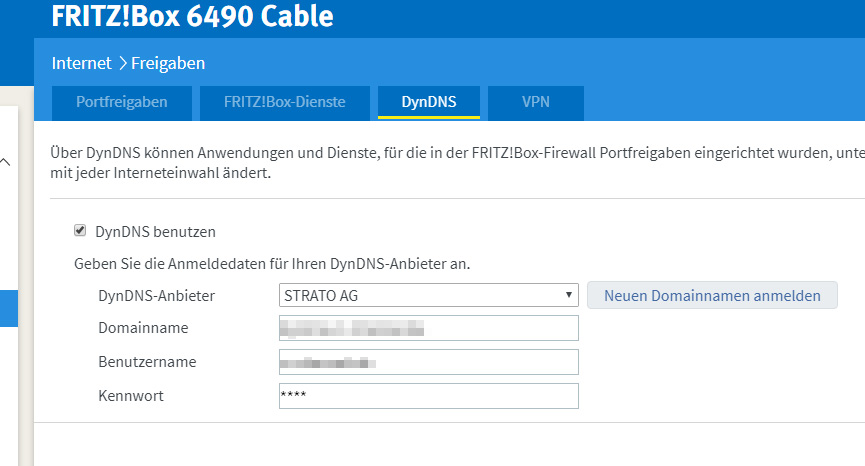865x466 pixels.
Task: Click the Internet breadcrumb link
Action: coord(81,64)
